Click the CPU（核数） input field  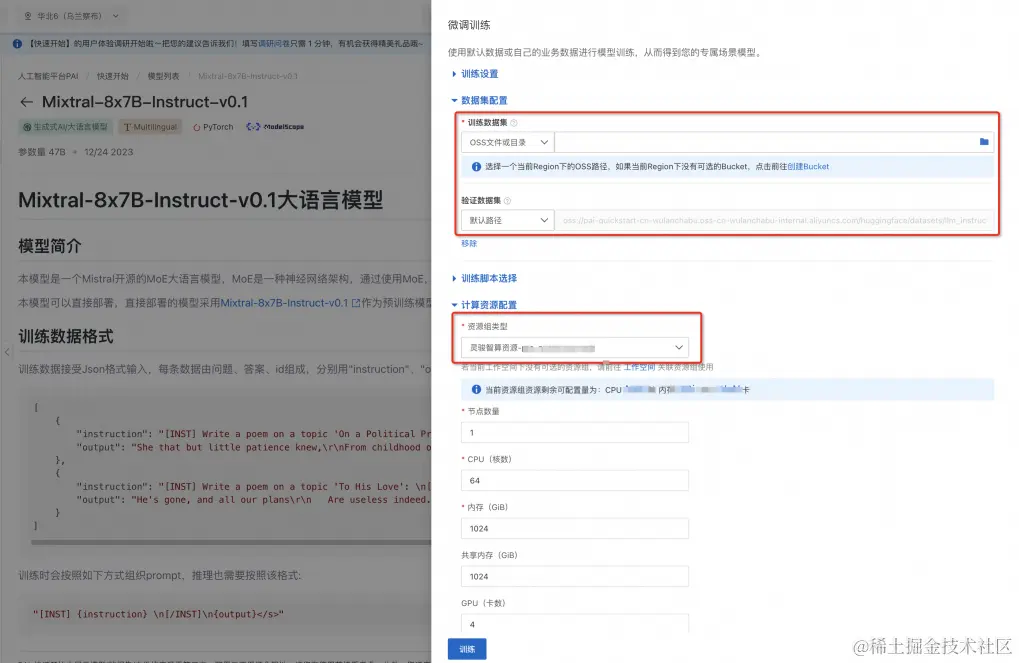click(575, 481)
